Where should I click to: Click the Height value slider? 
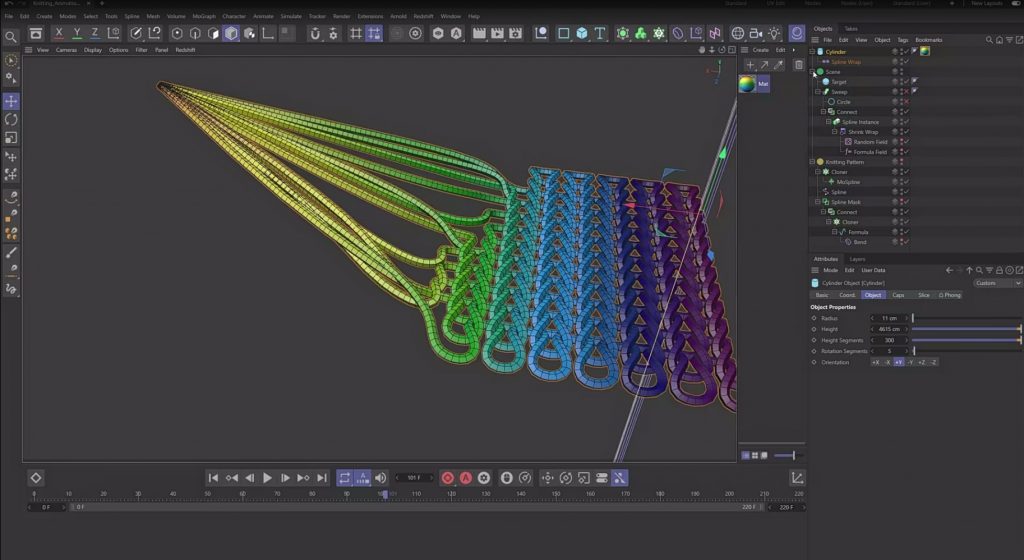tap(967, 329)
